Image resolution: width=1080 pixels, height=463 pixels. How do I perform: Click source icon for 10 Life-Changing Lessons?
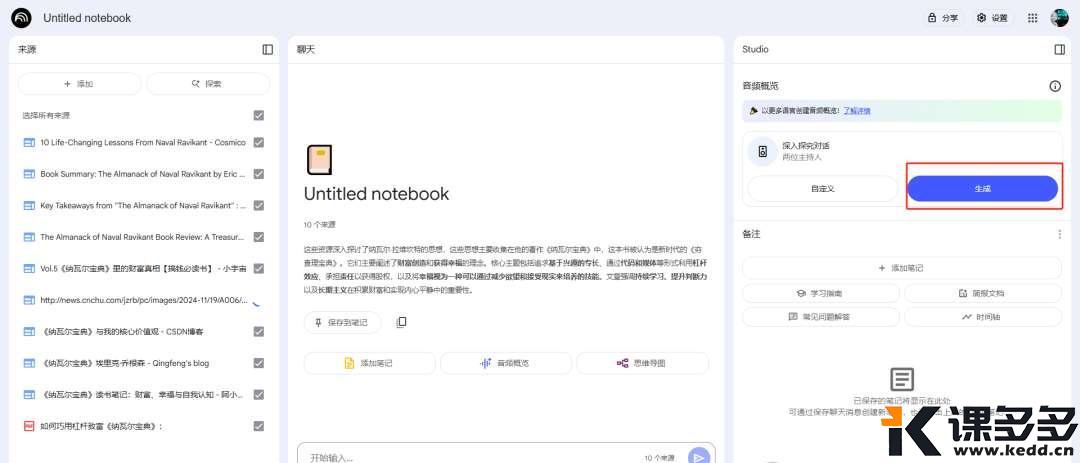tap(29, 143)
